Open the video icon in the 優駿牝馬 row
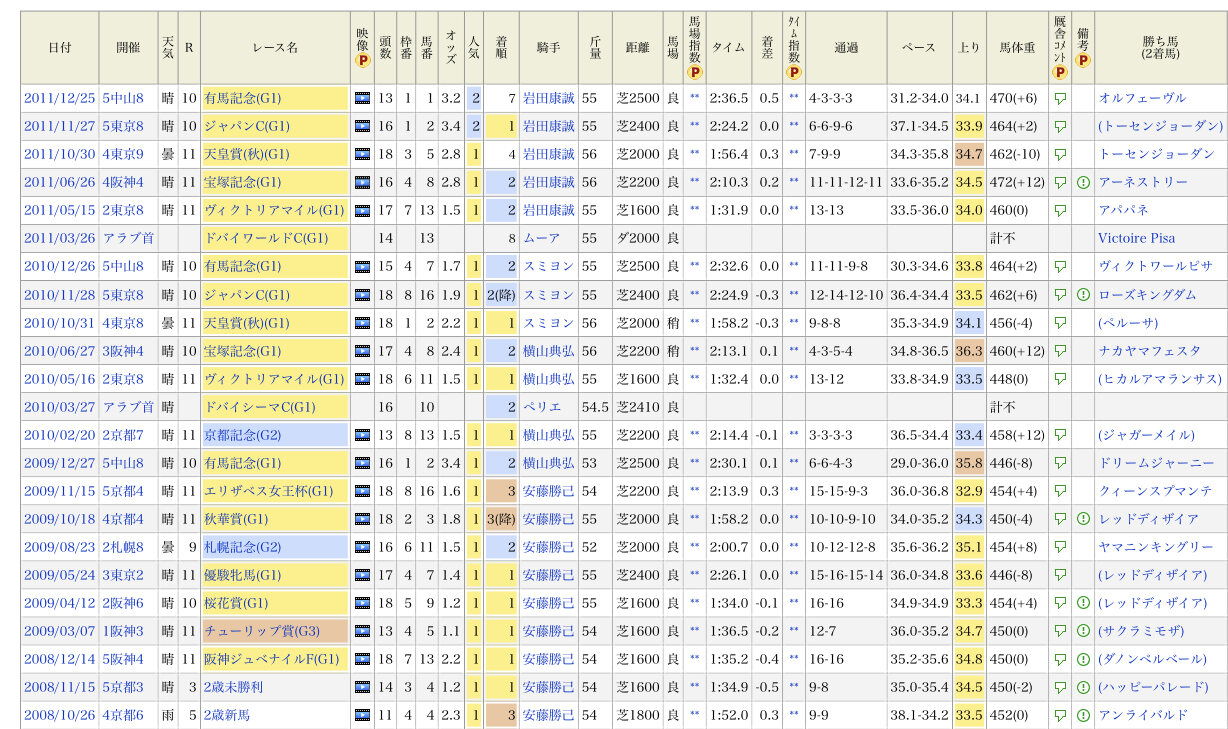The height and width of the screenshot is (729, 1228). point(362,575)
